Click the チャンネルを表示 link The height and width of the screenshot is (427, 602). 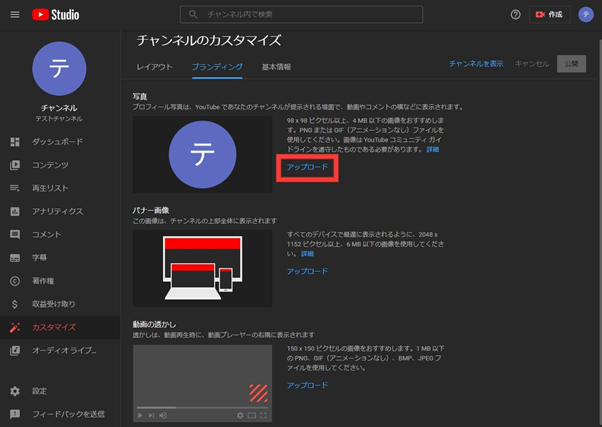pos(476,64)
